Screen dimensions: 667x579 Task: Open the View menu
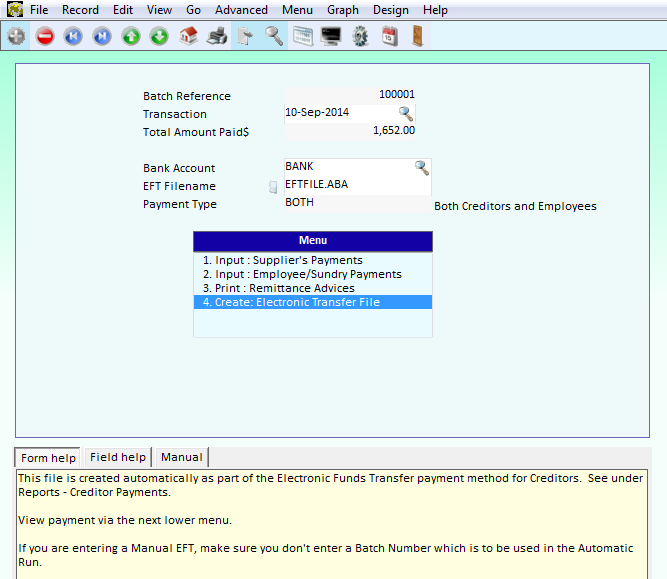[x=160, y=10]
